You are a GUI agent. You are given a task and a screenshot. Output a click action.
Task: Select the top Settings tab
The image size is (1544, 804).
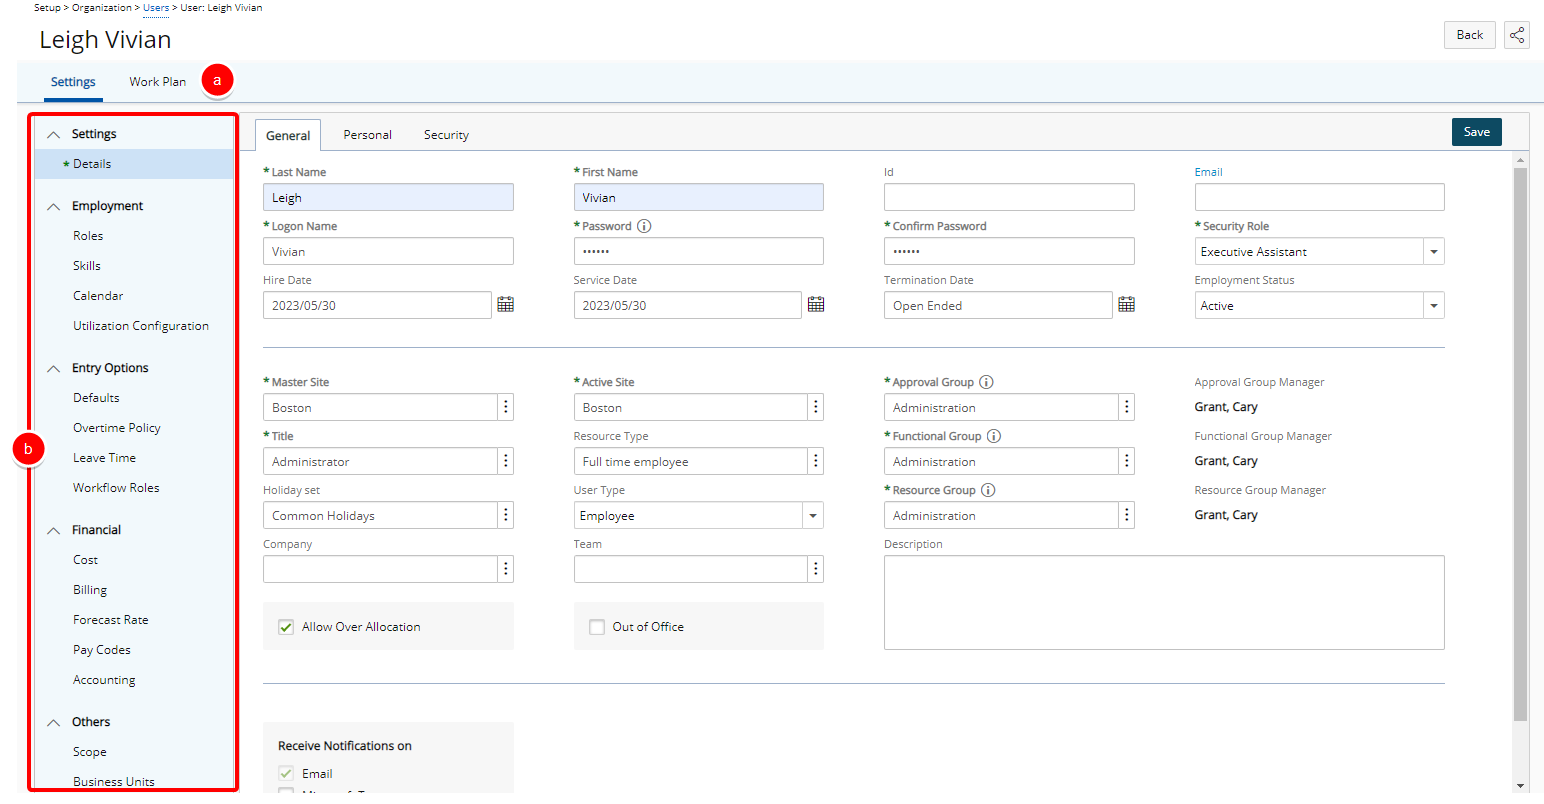pos(73,82)
